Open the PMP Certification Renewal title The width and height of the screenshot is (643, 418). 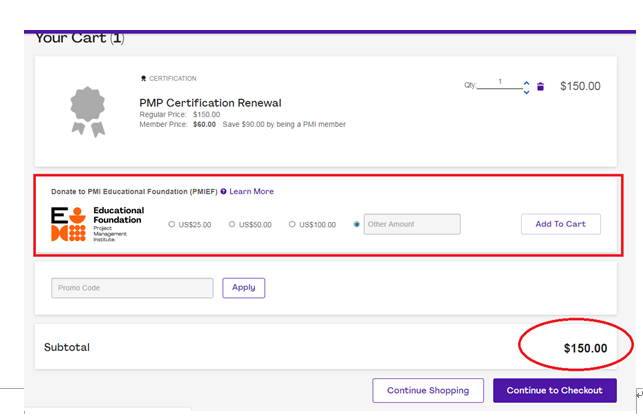pyautogui.click(x=210, y=102)
